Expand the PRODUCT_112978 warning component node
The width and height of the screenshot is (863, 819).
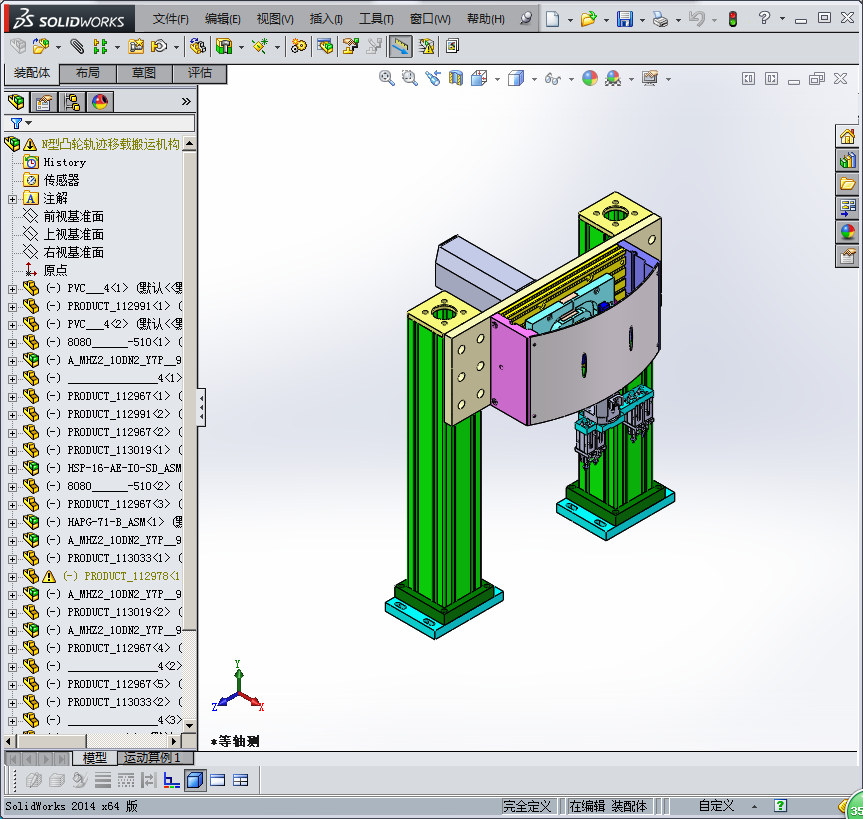[12, 577]
